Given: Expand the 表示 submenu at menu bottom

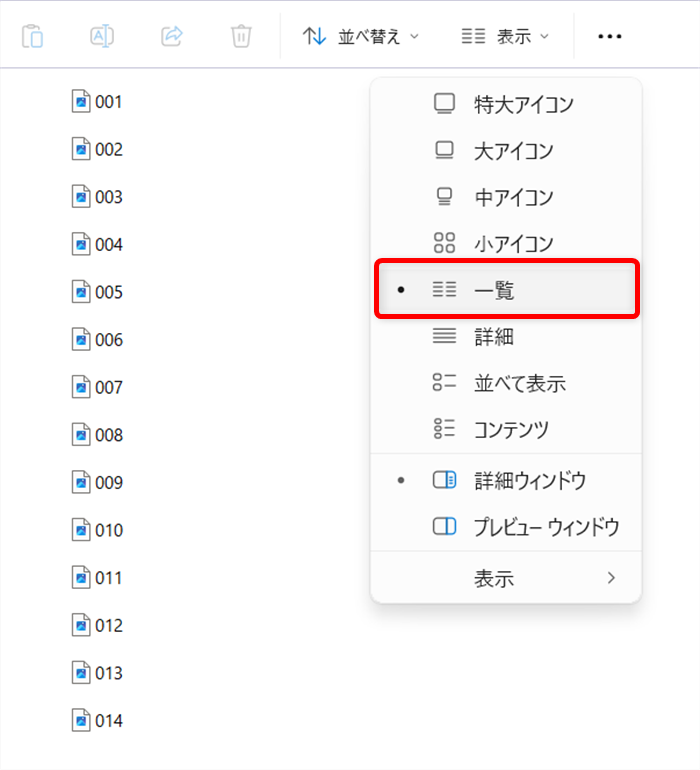Looking at the screenshot, I should click(506, 578).
